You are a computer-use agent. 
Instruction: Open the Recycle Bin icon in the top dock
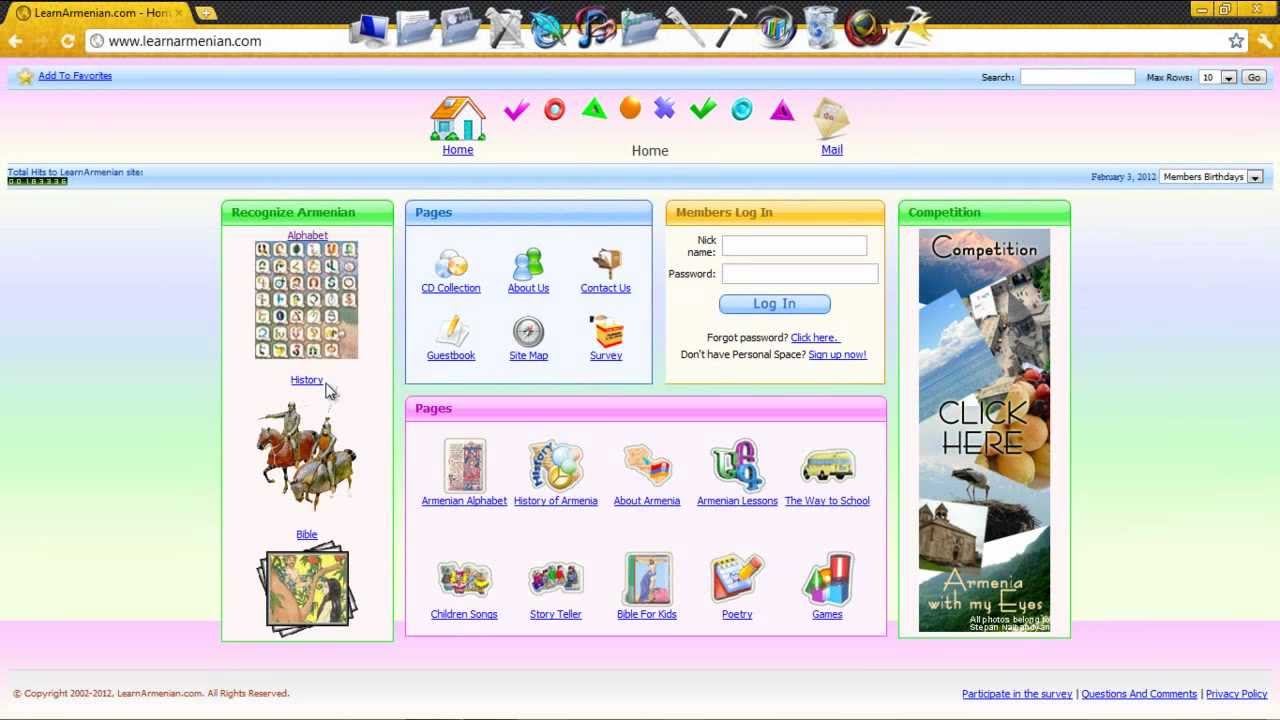click(x=820, y=28)
